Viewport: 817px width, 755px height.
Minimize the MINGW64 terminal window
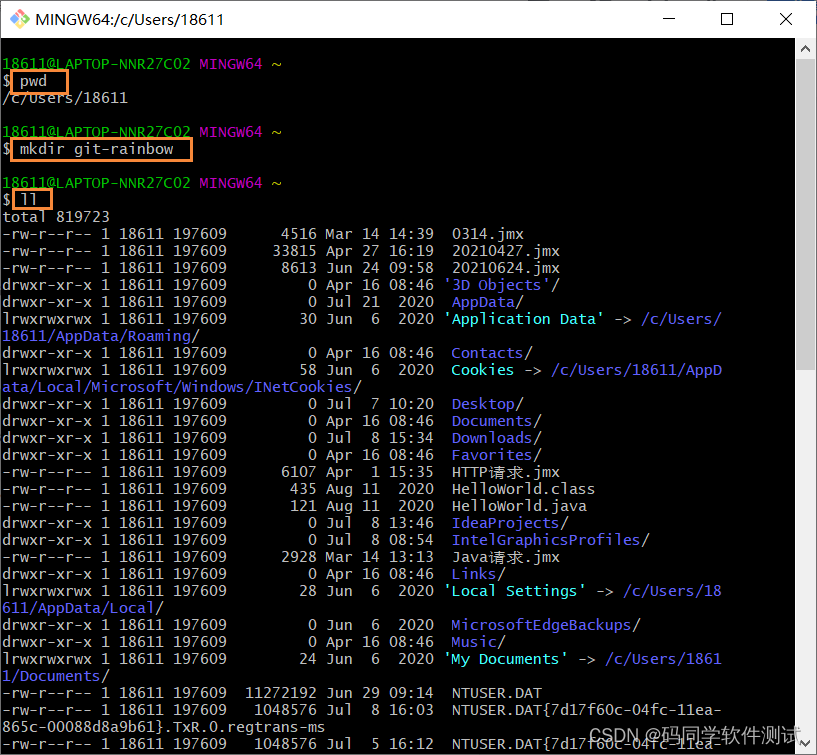coord(669,19)
